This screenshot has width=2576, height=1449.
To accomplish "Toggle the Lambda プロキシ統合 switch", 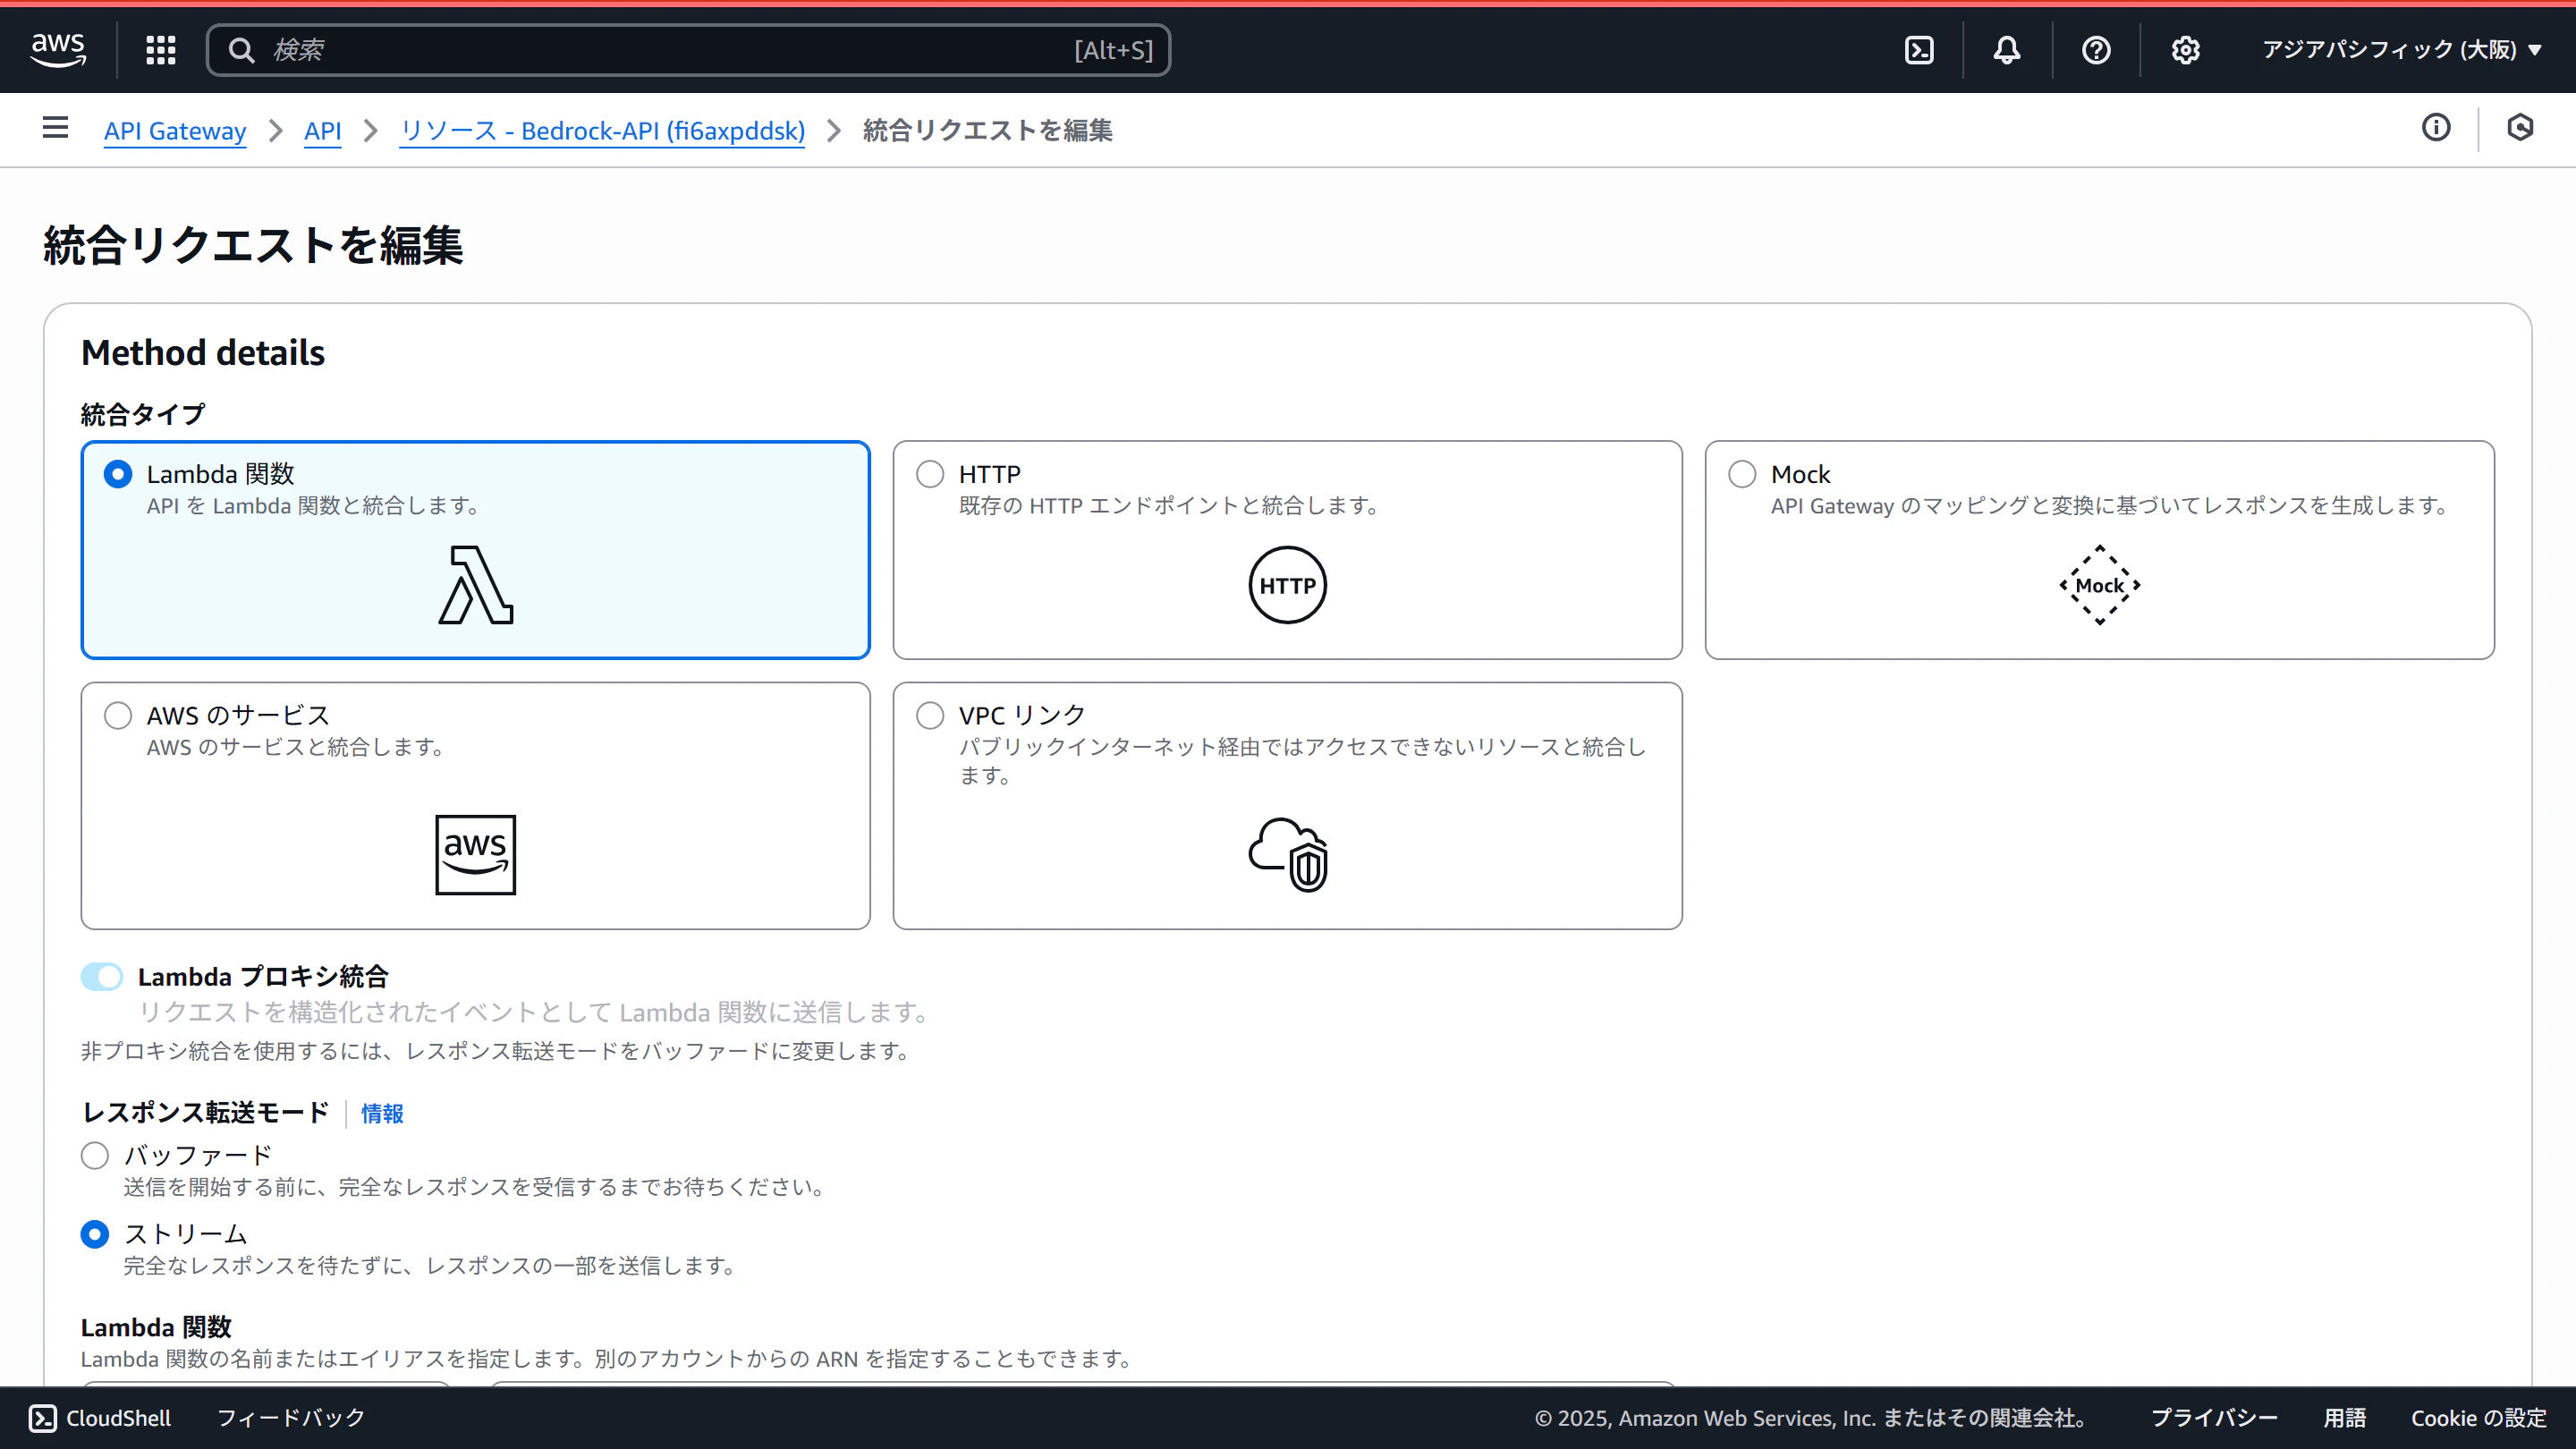I will tap(102, 976).
